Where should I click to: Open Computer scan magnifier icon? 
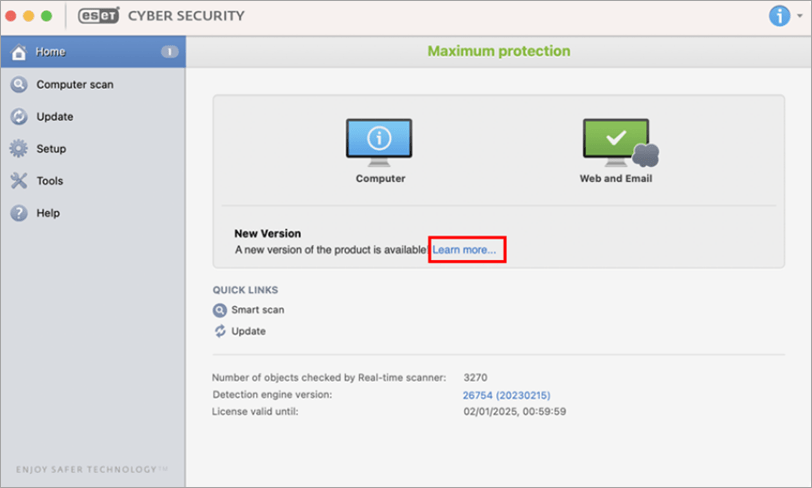coord(19,84)
